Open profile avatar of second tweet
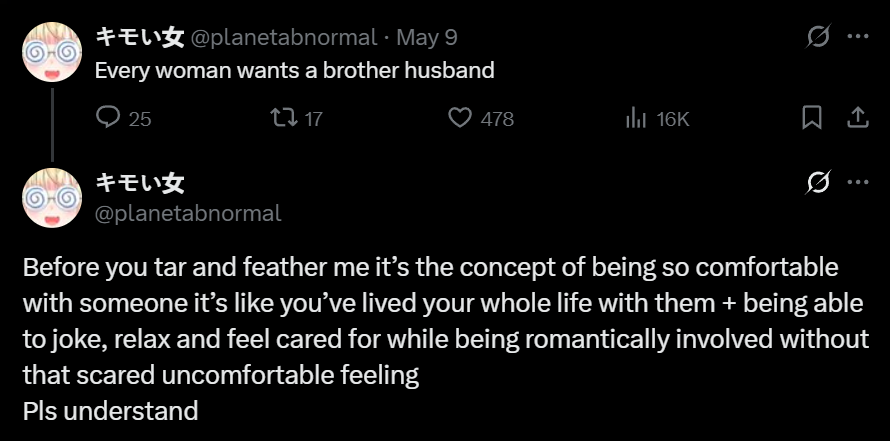The width and height of the screenshot is (890, 441). click(51, 196)
